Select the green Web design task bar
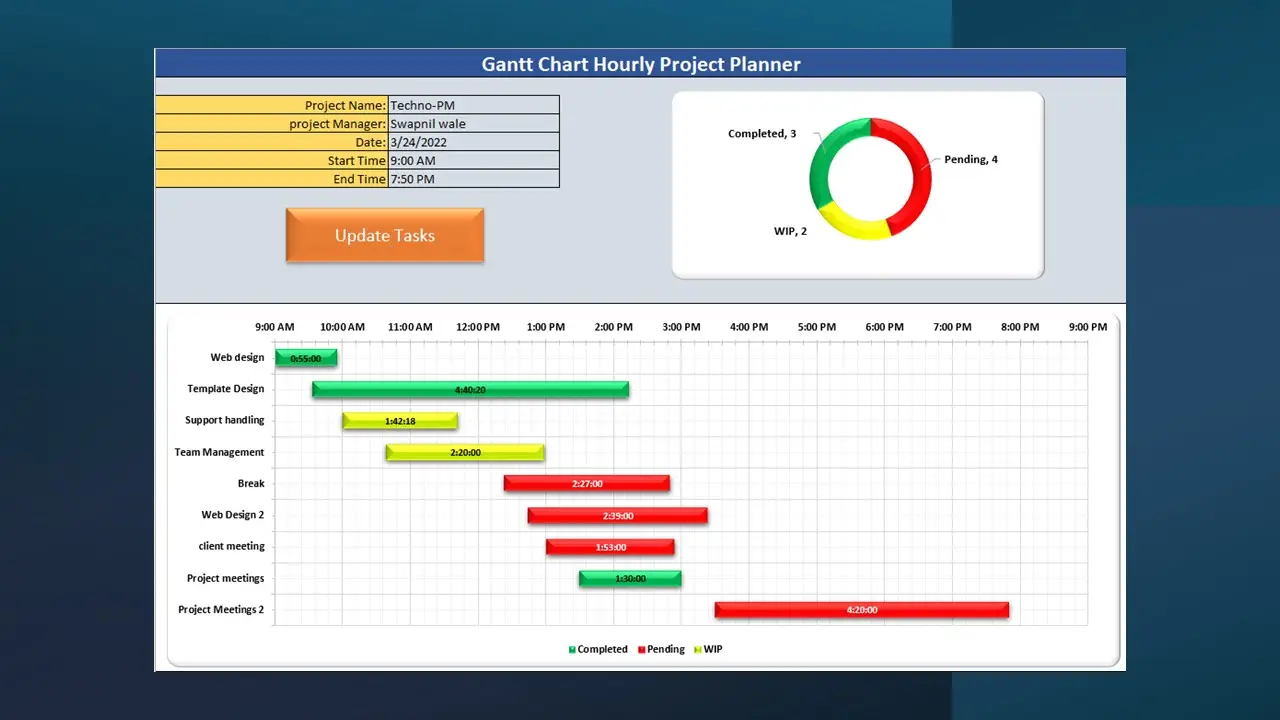Image resolution: width=1280 pixels, height=720 pixels. [306, 358]
